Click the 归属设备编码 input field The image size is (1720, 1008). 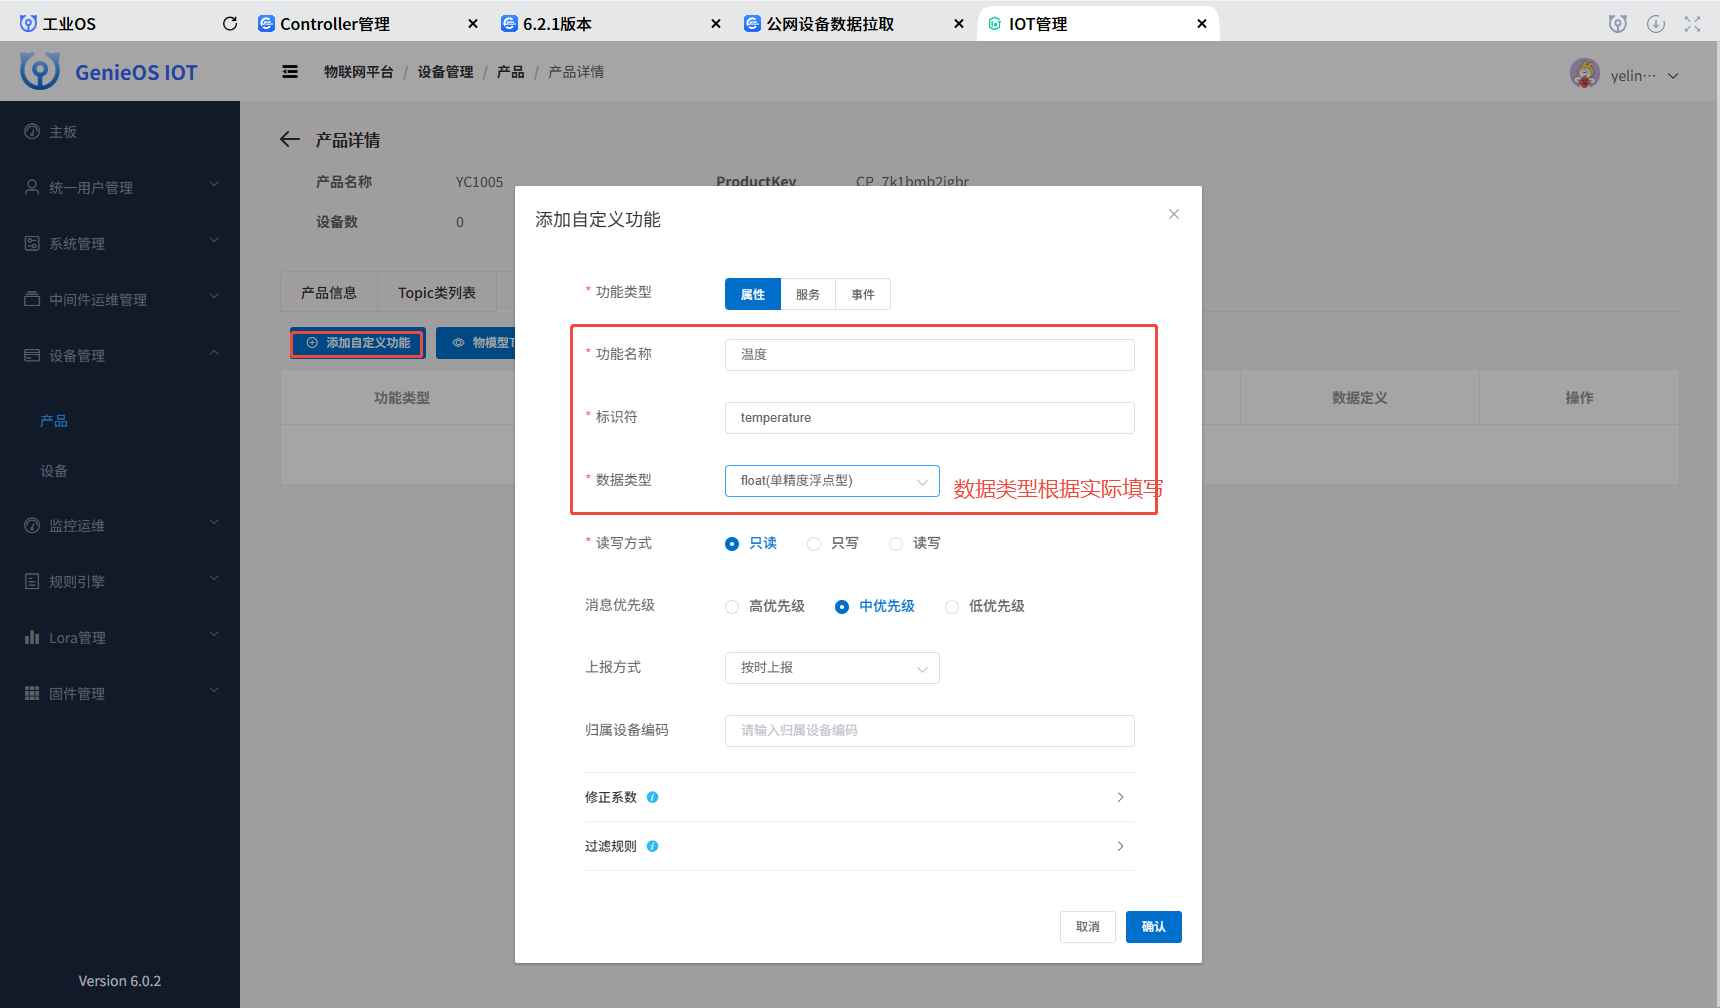(x=928, y=730)
